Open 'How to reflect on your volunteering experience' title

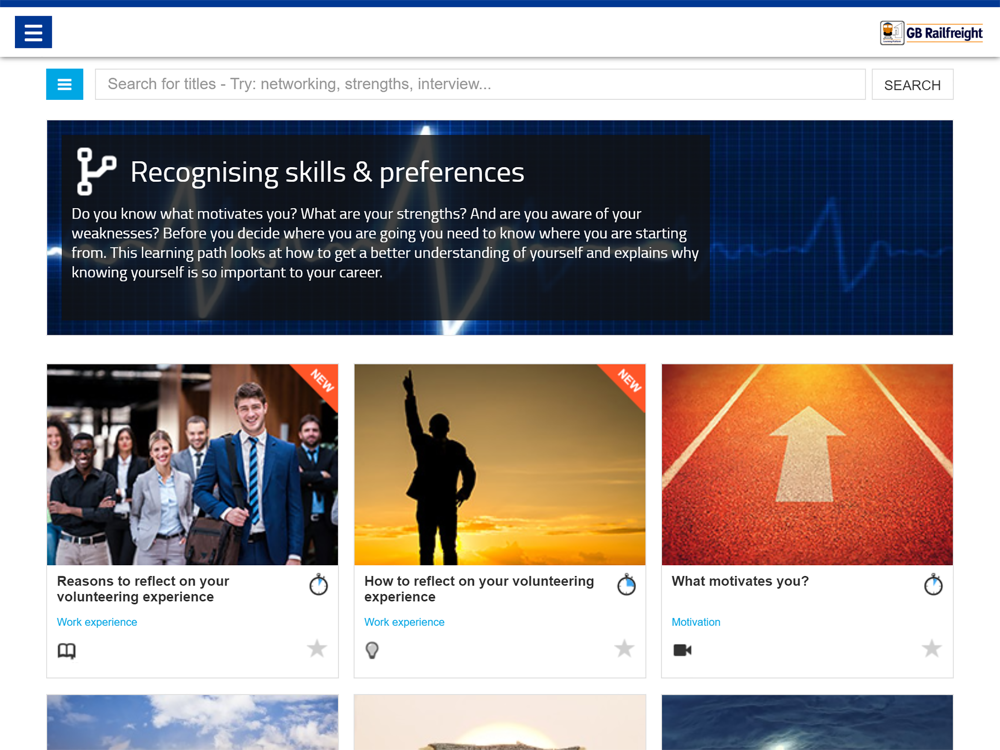point(479,589)
